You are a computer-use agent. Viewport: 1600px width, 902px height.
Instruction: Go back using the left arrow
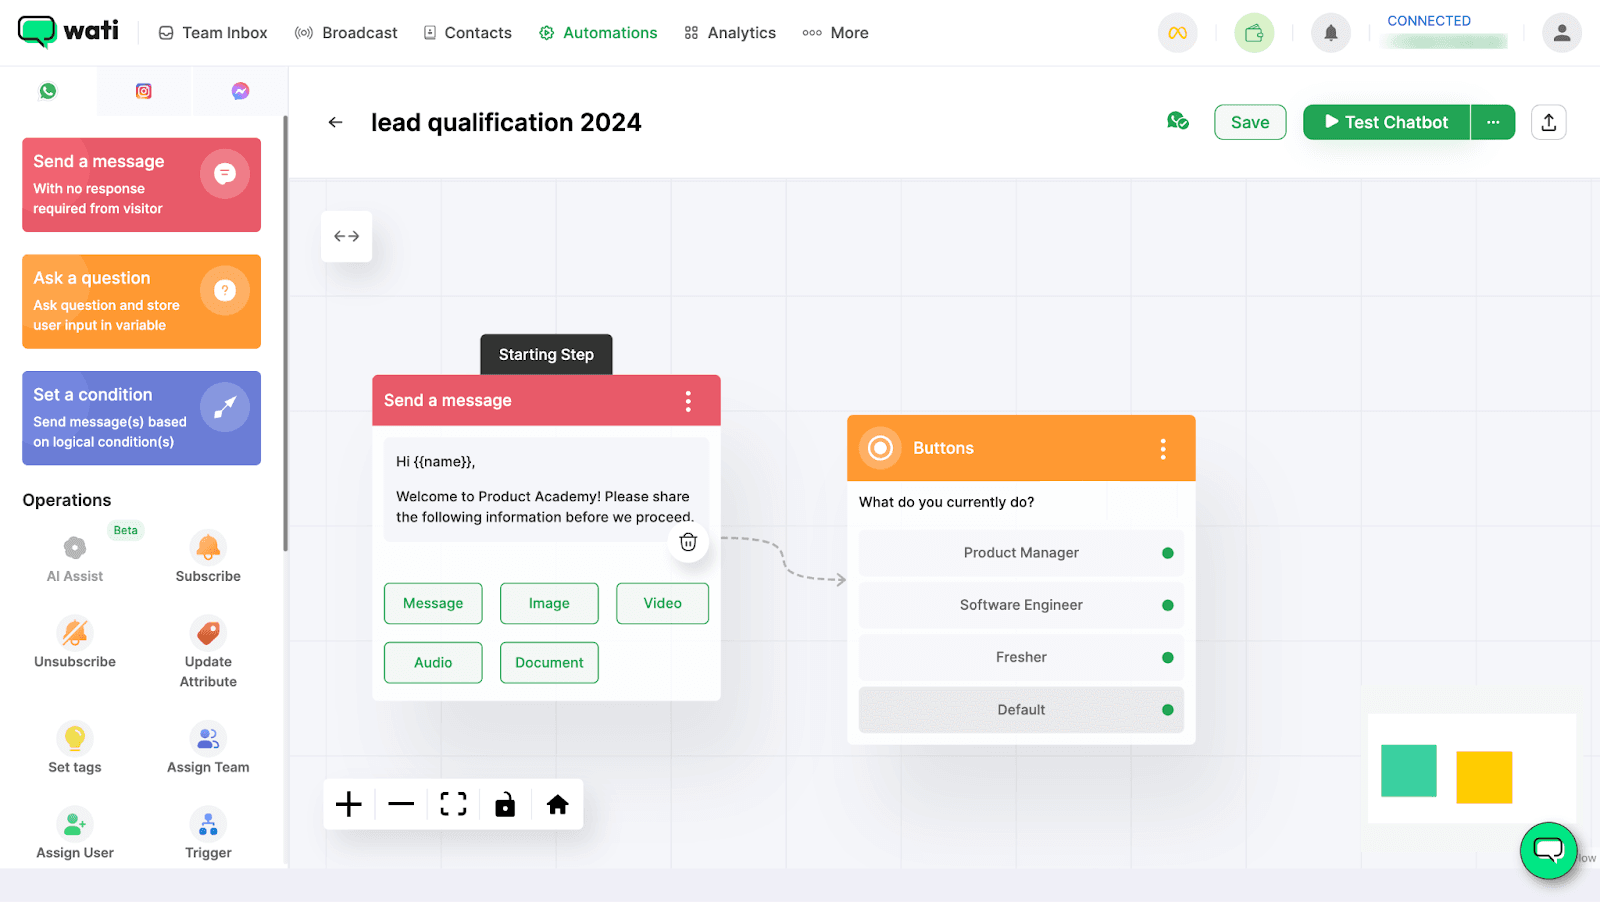coord(336,122)
